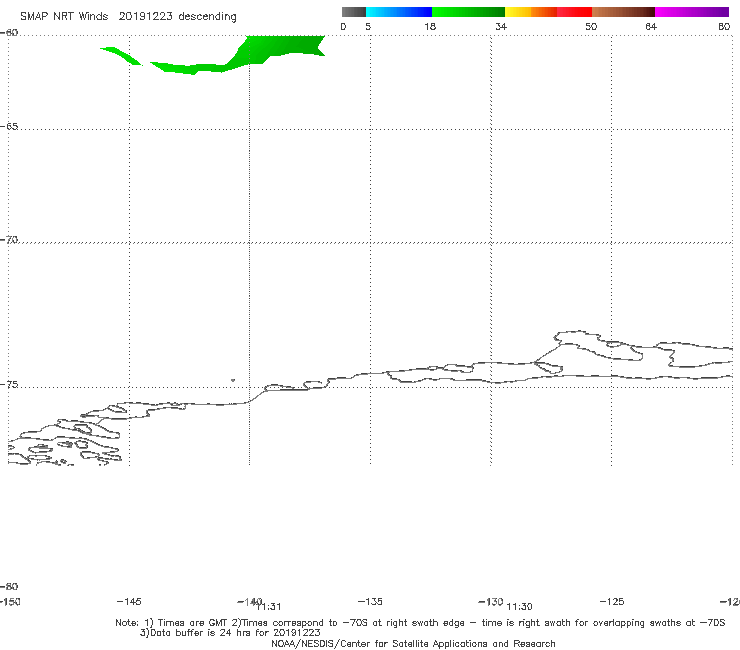Click the magenta segment of the color bar
The image size is (740, 650).
coord(692,12)
